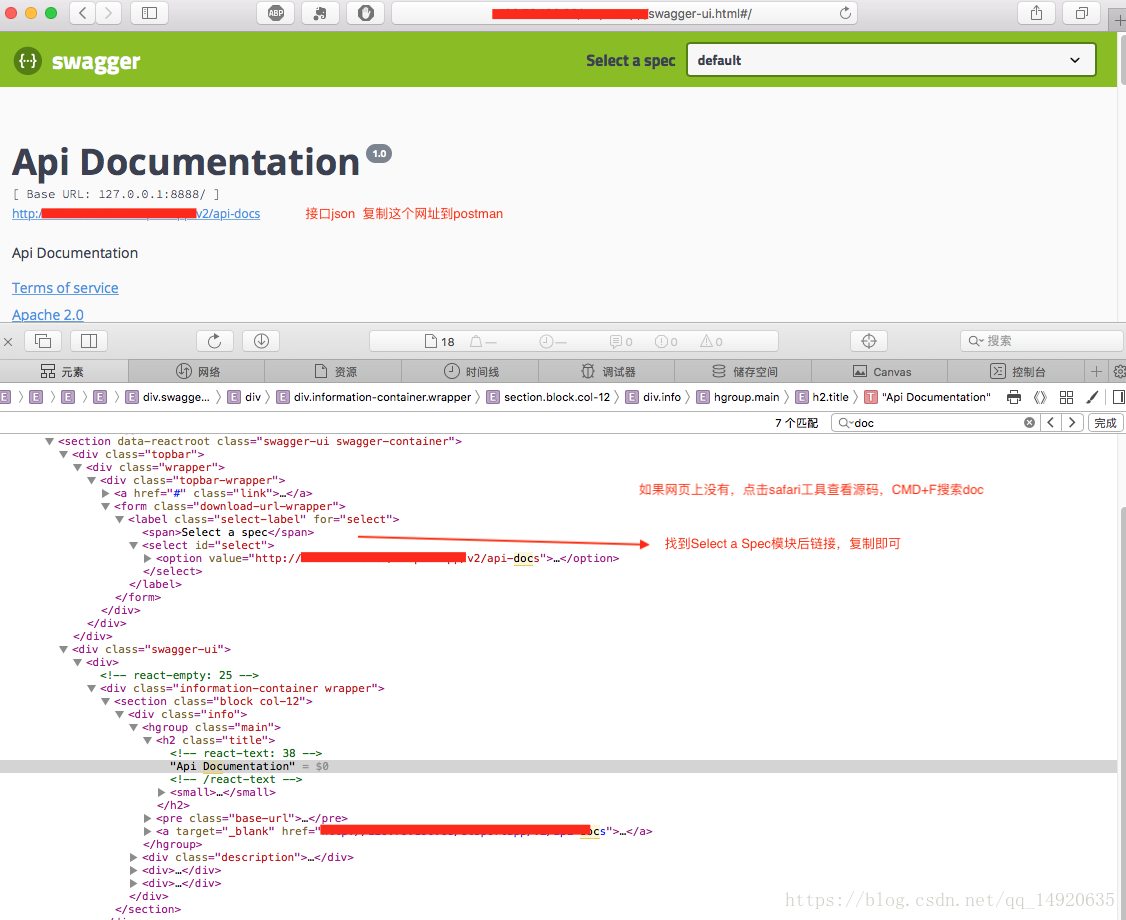Select h2.title breadcrumb item

coord(822,397)
